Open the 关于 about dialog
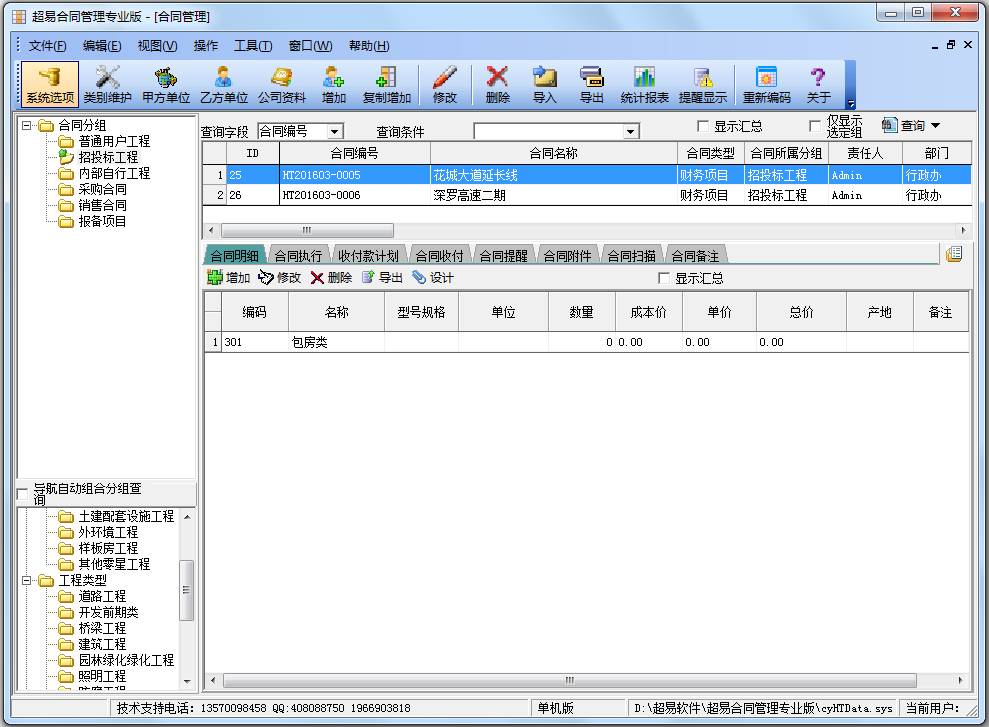Image resolution: width=989 pixels, height=727 pixels. click(818, 84)
